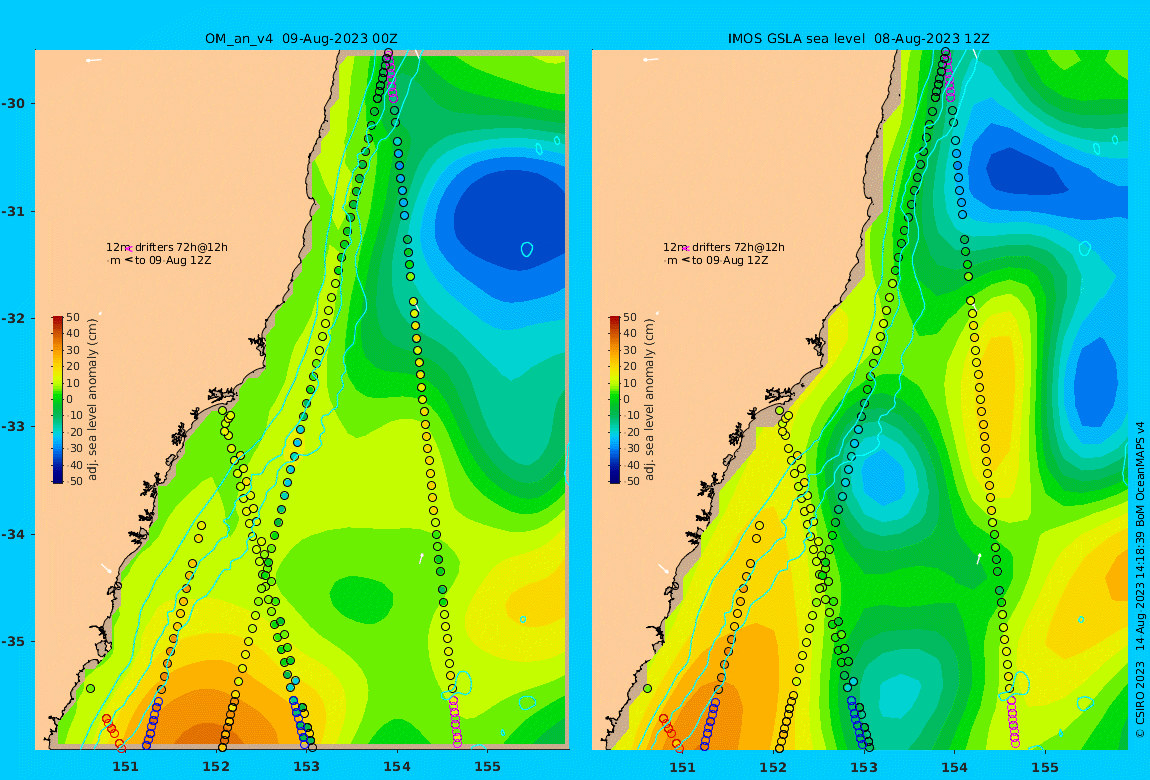Click the vertical CSIRO 2023 BoM OceanMAPS v4 credit
Image resolution: width=1150 pixels, height=780 pixels.
1140,579
